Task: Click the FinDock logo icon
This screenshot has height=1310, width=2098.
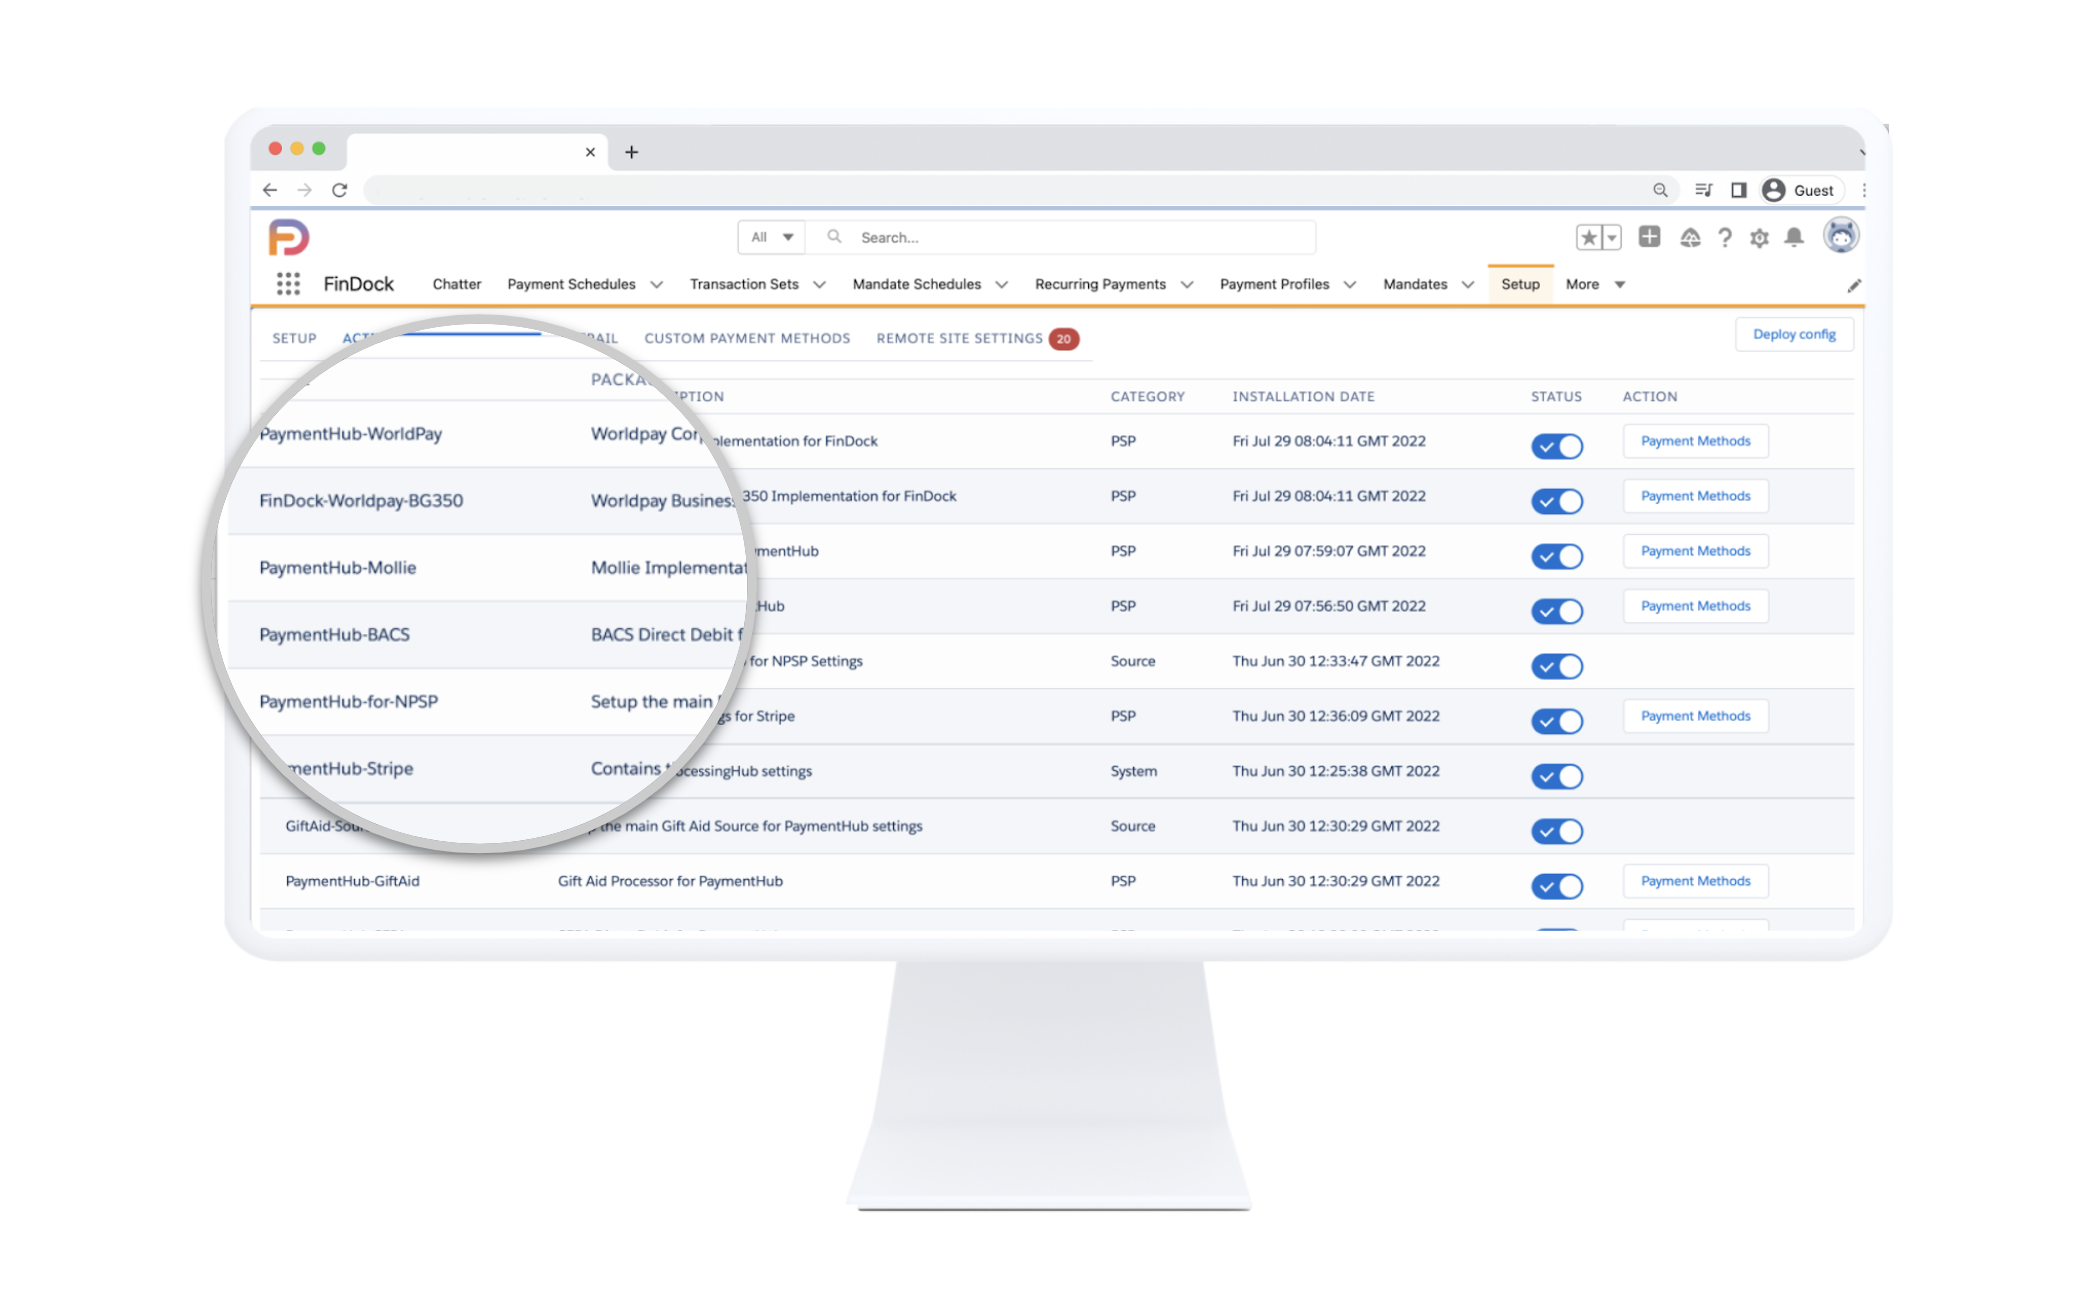Action: pyautogui.click(x=288, y=237)
